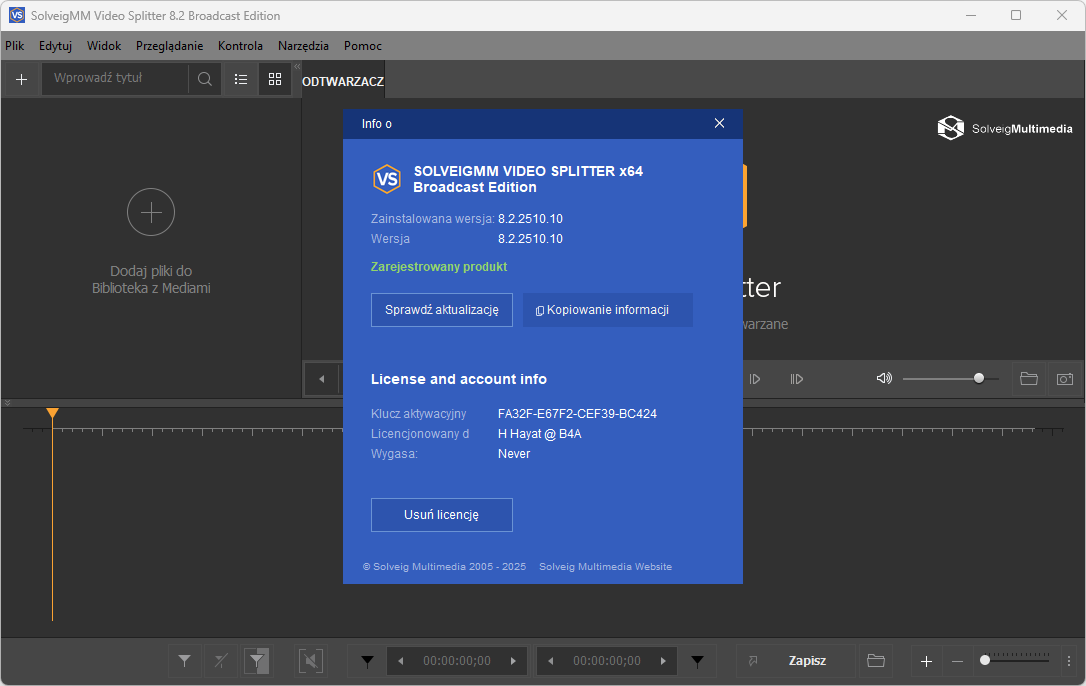Select the ODTWARZACZ tab

click(x=343, y=81)
